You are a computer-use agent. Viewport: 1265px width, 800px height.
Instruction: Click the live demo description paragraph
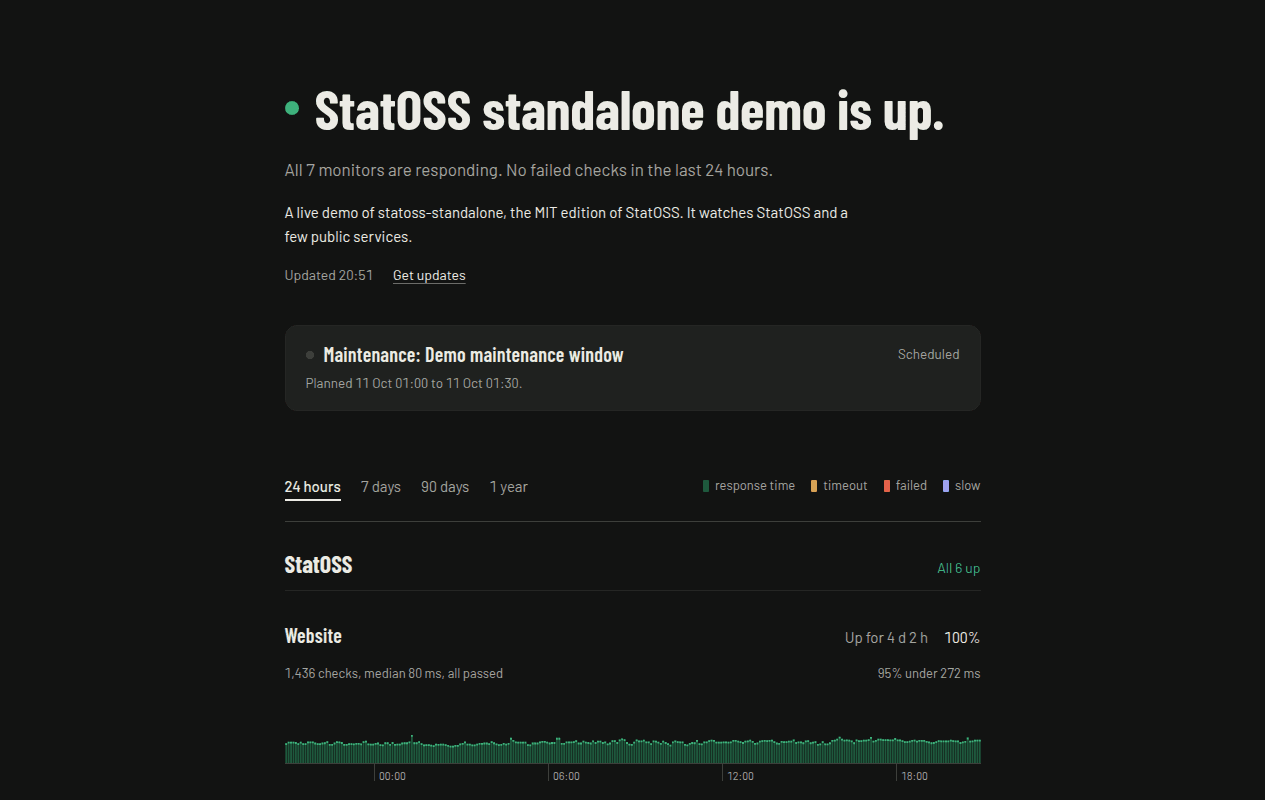tap(566, 225)
